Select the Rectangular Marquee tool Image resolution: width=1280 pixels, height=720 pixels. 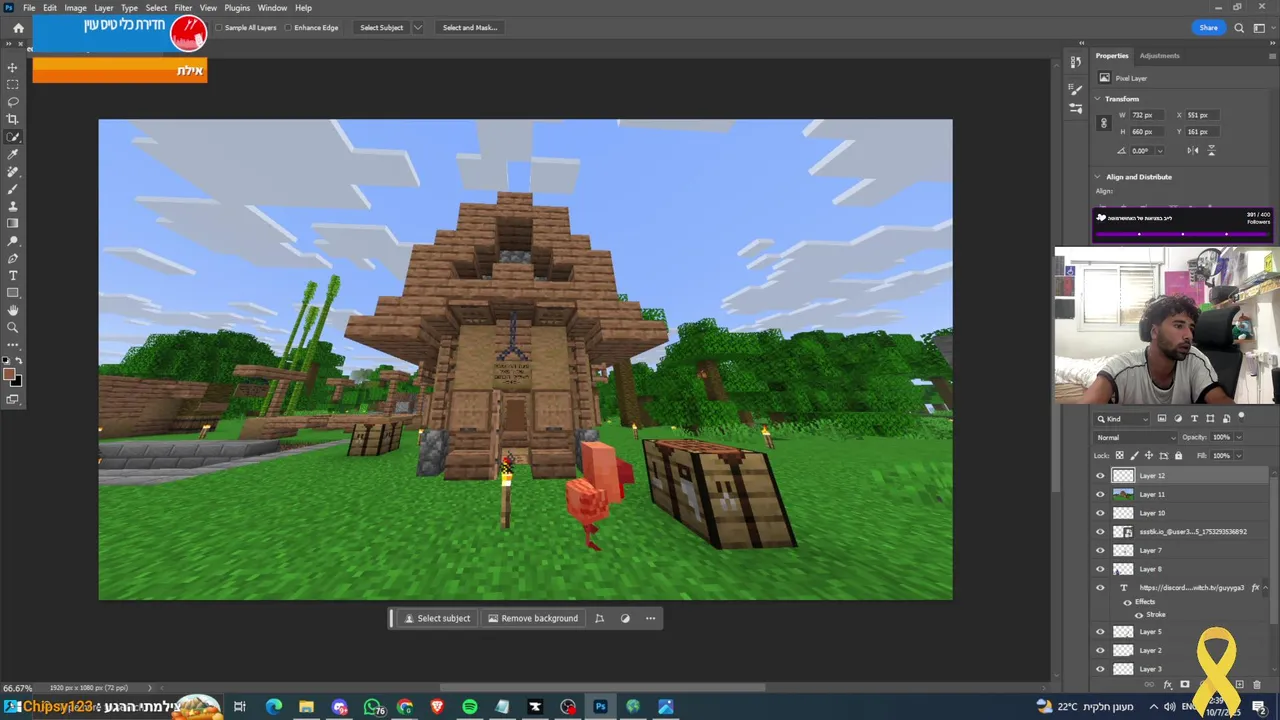[13, 85]
